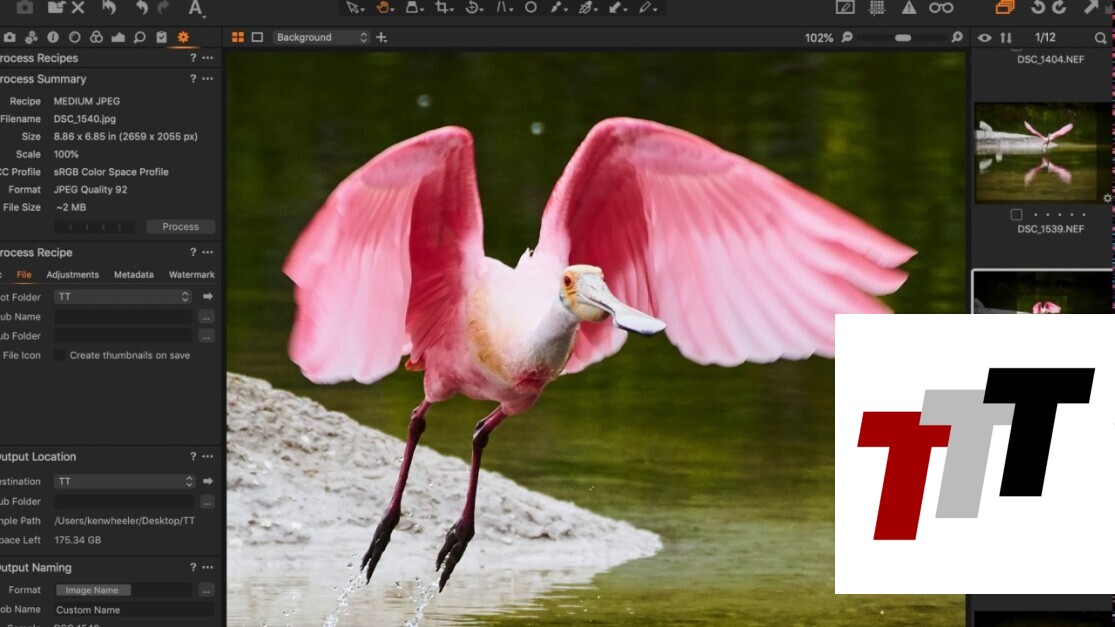Click the Rotate/Straighten tool icon
This screenshot has width=1115, height=627.
[472, 8]
